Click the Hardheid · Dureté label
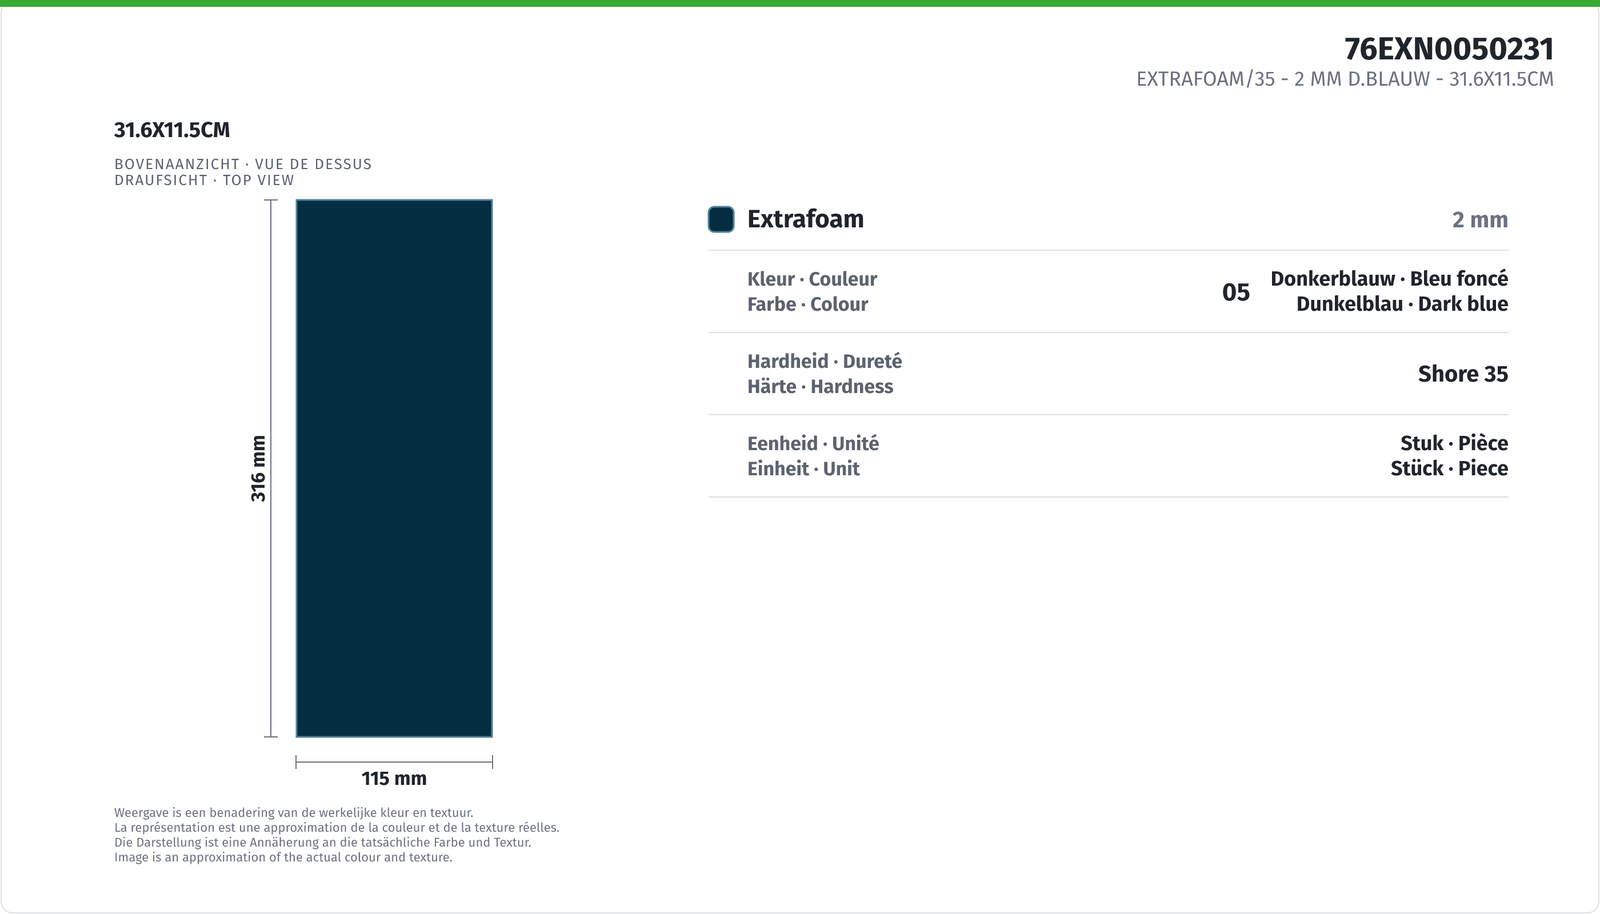 pyautogui.click(x=824, y=361)
